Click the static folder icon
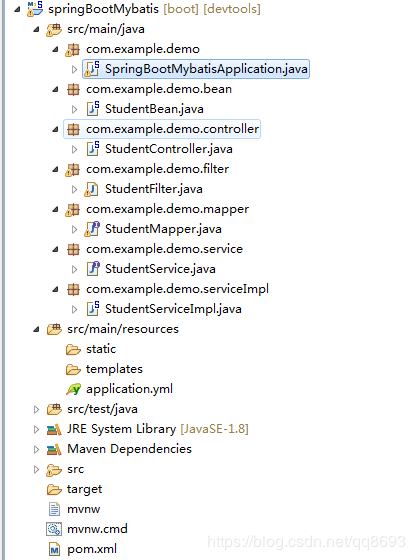This screenshot has height=560, width=415. (73, 349)
